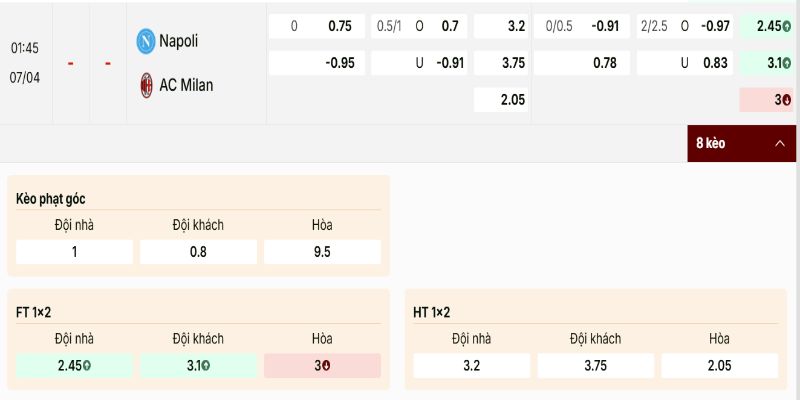800x400 pixels.
Task: Pick Hòa odds 9.5 under Kèo phạt góc
Action: (x=322, y=252)
